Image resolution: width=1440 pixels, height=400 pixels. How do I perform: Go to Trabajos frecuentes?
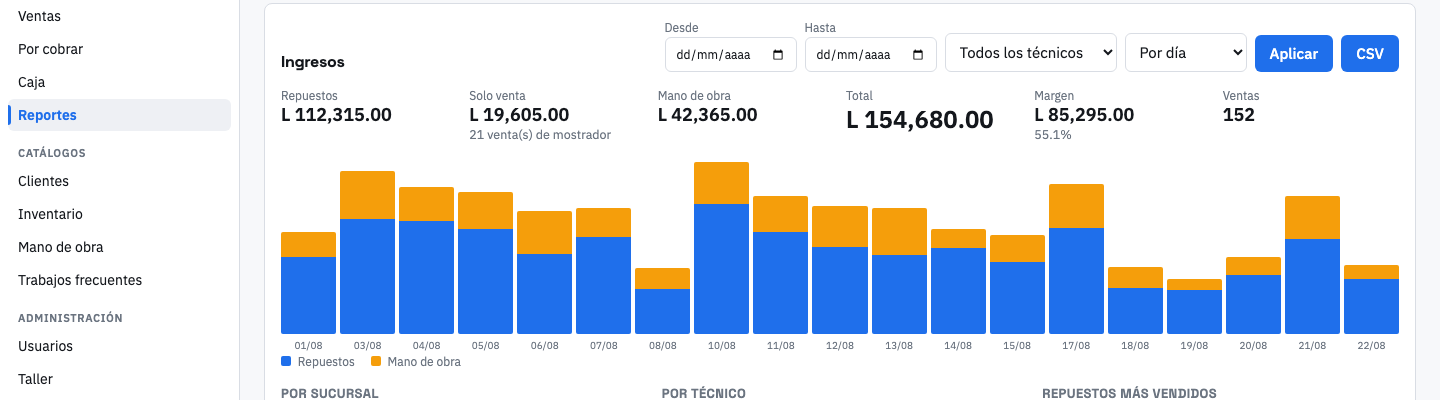click(x=119, y=280)
